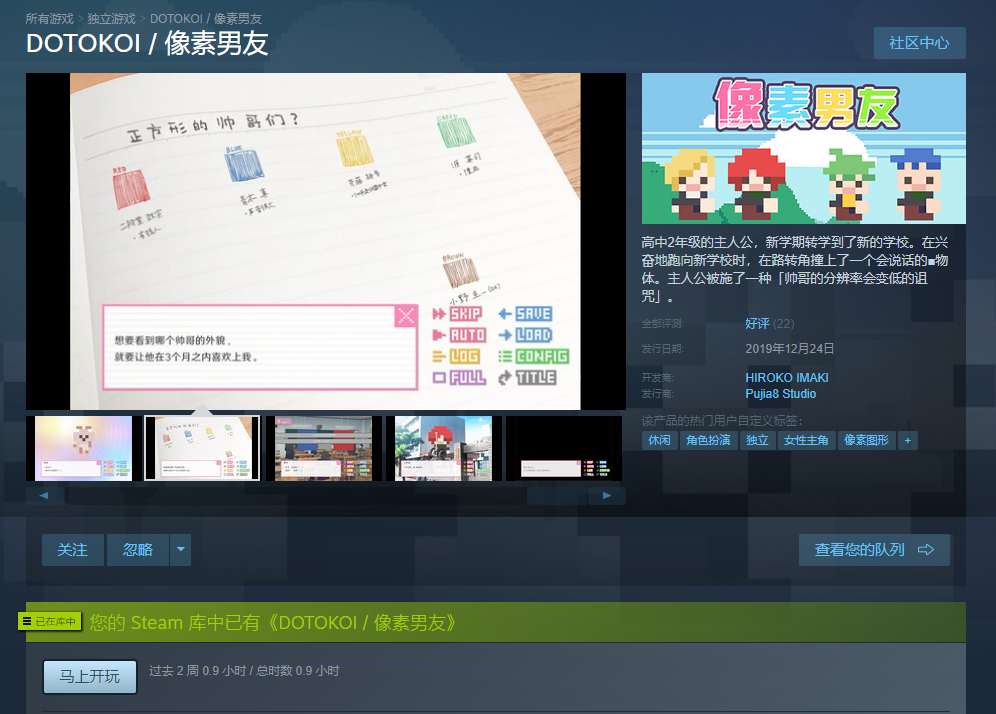Go to 独立游戏 breadcrumb category

click(112, 19)
